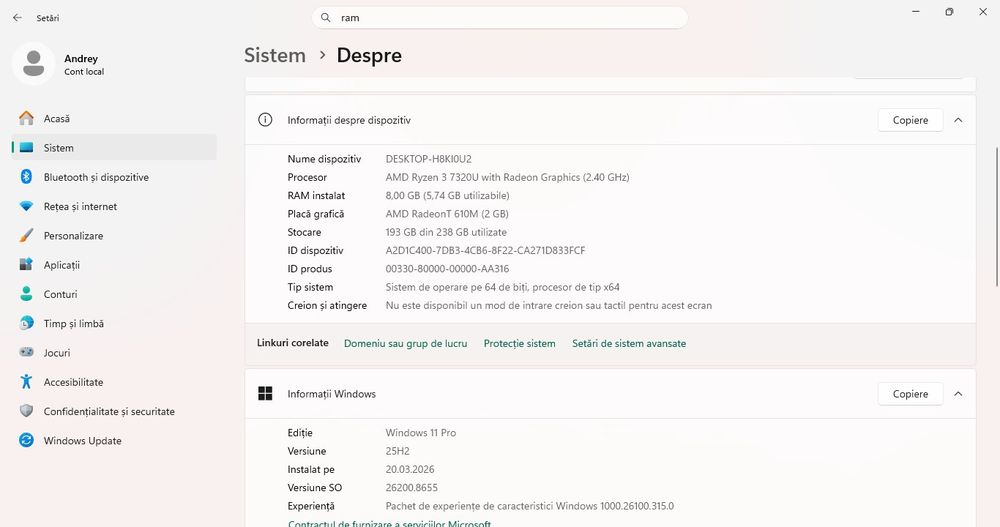Click the 8,00 GB RAM value

coord(447,195)
